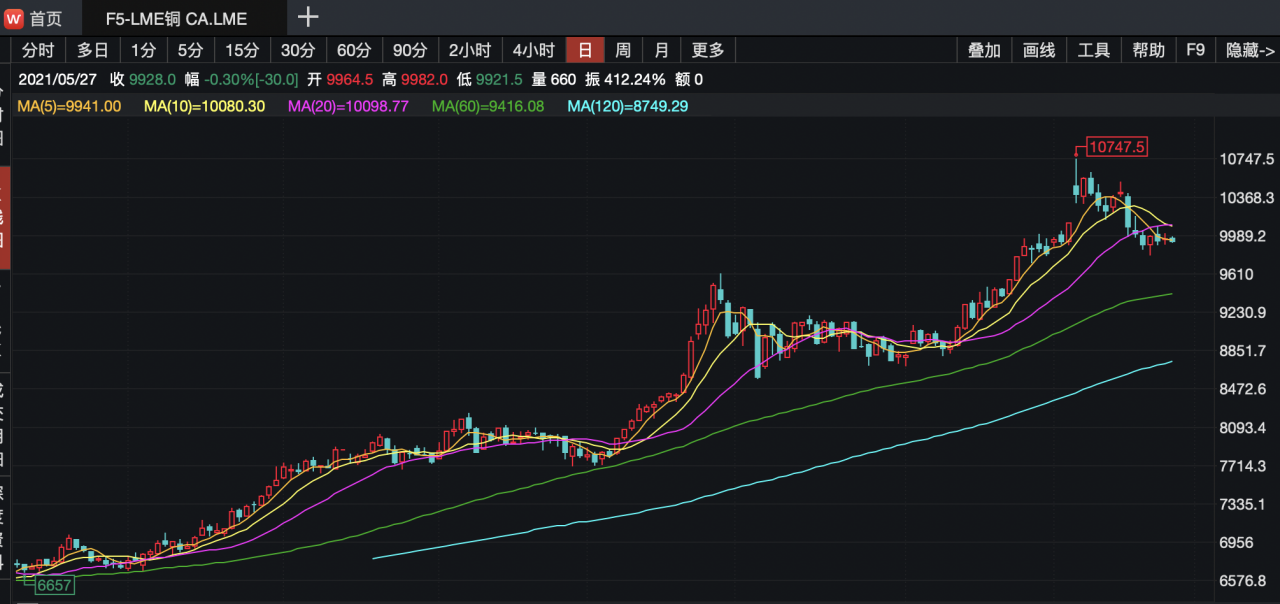This screenshot has height=604, width=1280.
Task: Click high price 9982.0 value
Action: [424, 80]
